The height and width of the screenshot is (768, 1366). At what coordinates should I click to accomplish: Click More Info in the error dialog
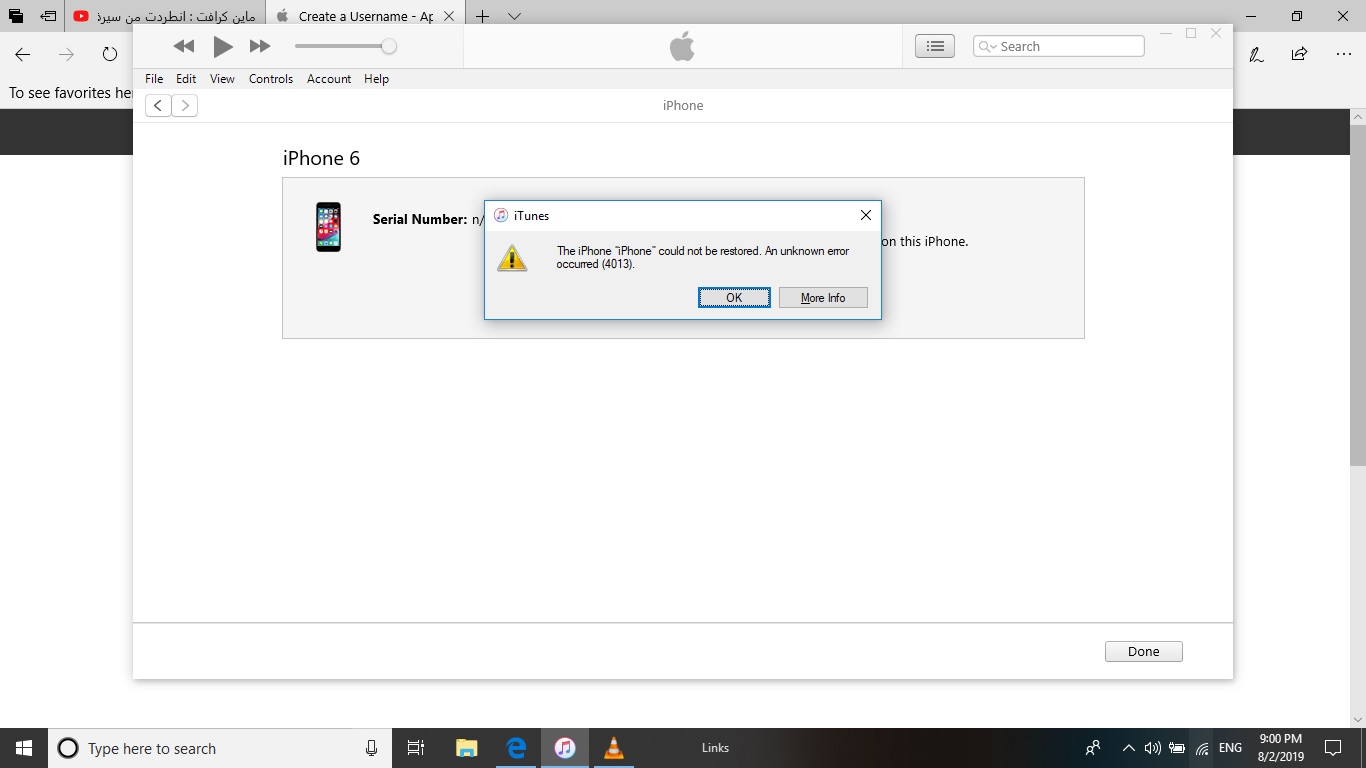823,298
